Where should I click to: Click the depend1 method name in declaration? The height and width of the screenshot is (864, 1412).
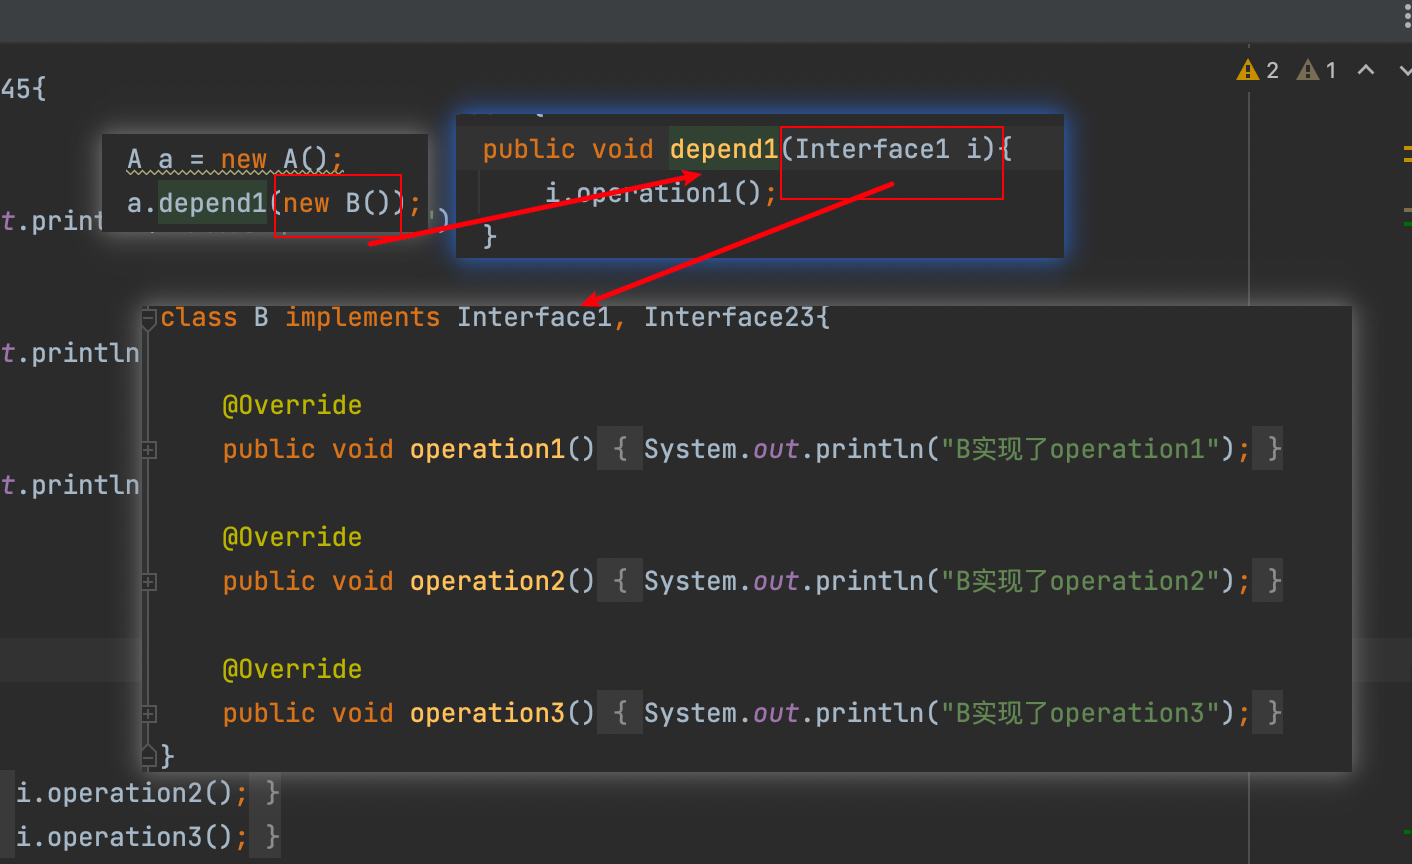pos(724,149)
